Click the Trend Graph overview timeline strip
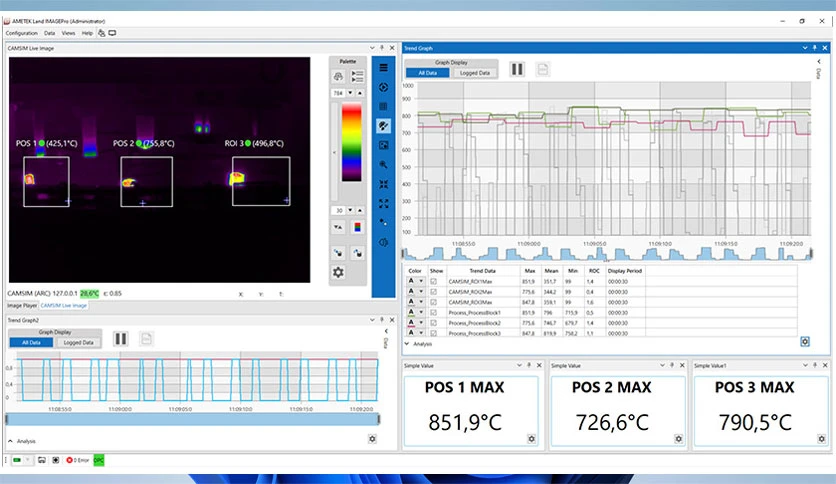Screen dimensions: 836x484 click(607, 254)
